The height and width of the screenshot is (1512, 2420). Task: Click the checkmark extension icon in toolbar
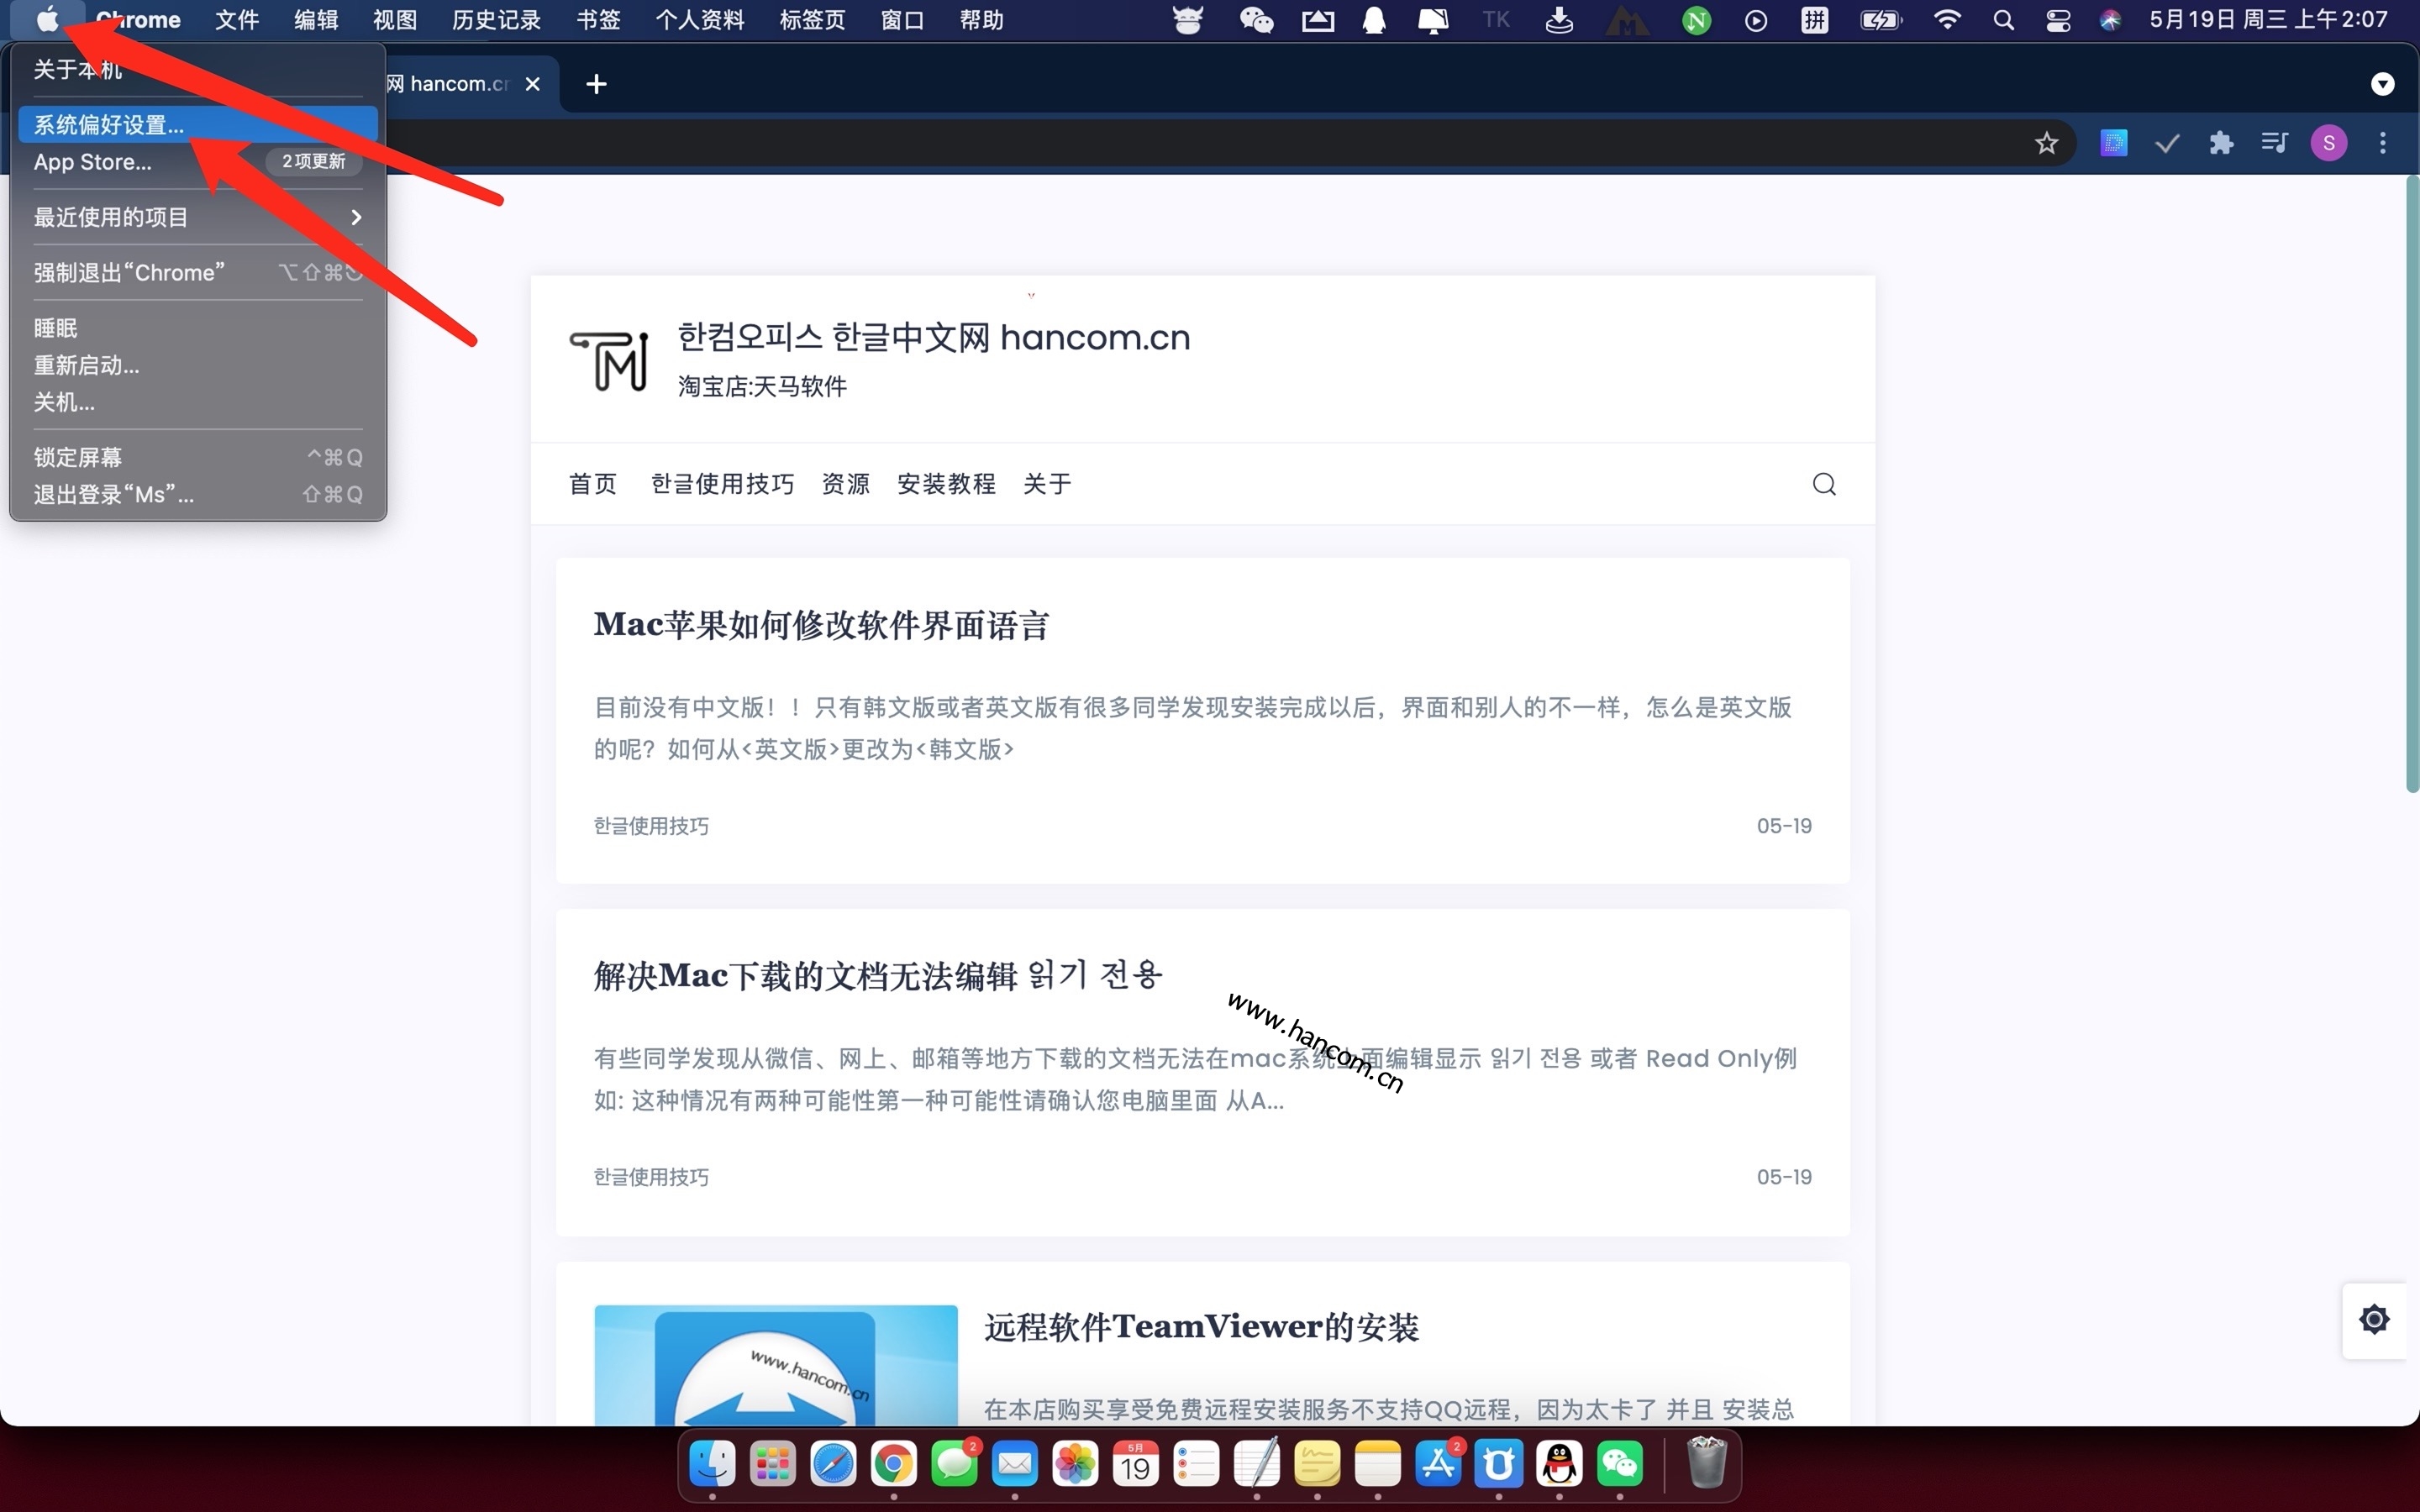(x=2167, y=143)
